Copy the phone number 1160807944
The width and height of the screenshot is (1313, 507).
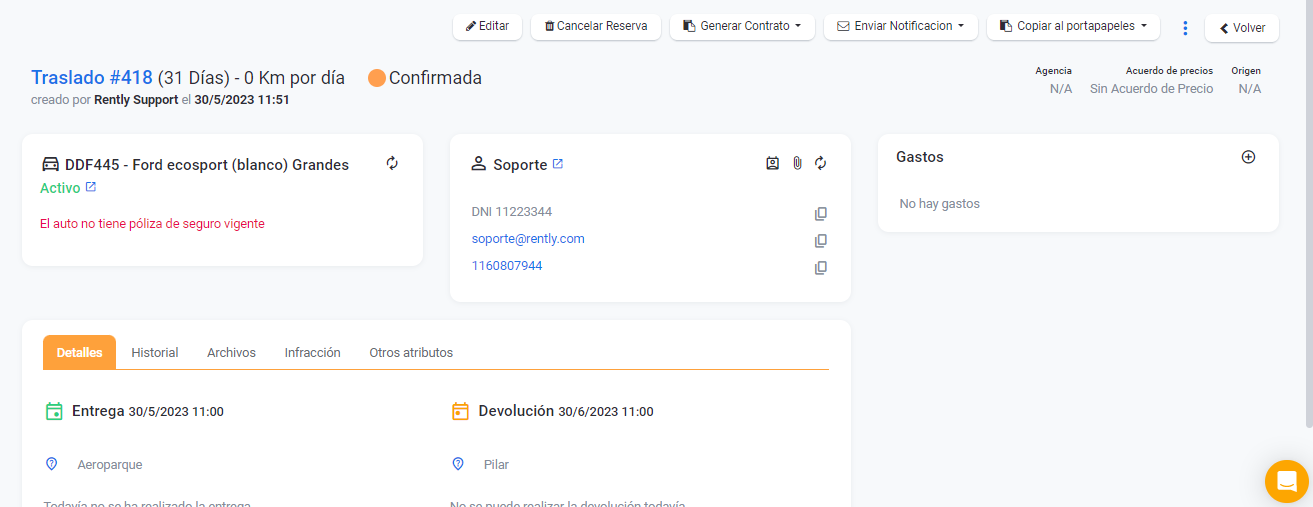[821, 267]
